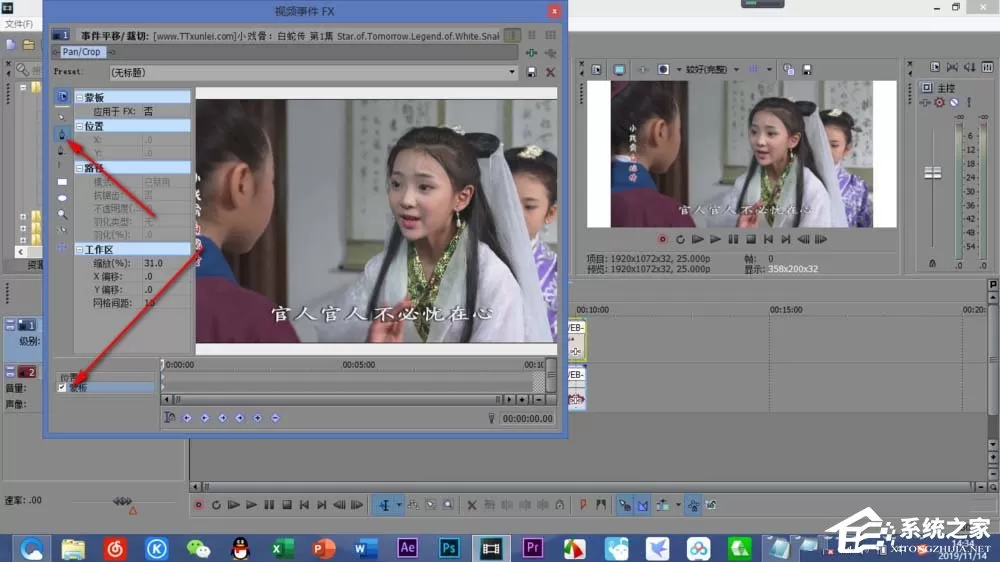This screenshot has height=562, width=1000.
Task: Click pause in main transport bar
Action: coord(269,505)
